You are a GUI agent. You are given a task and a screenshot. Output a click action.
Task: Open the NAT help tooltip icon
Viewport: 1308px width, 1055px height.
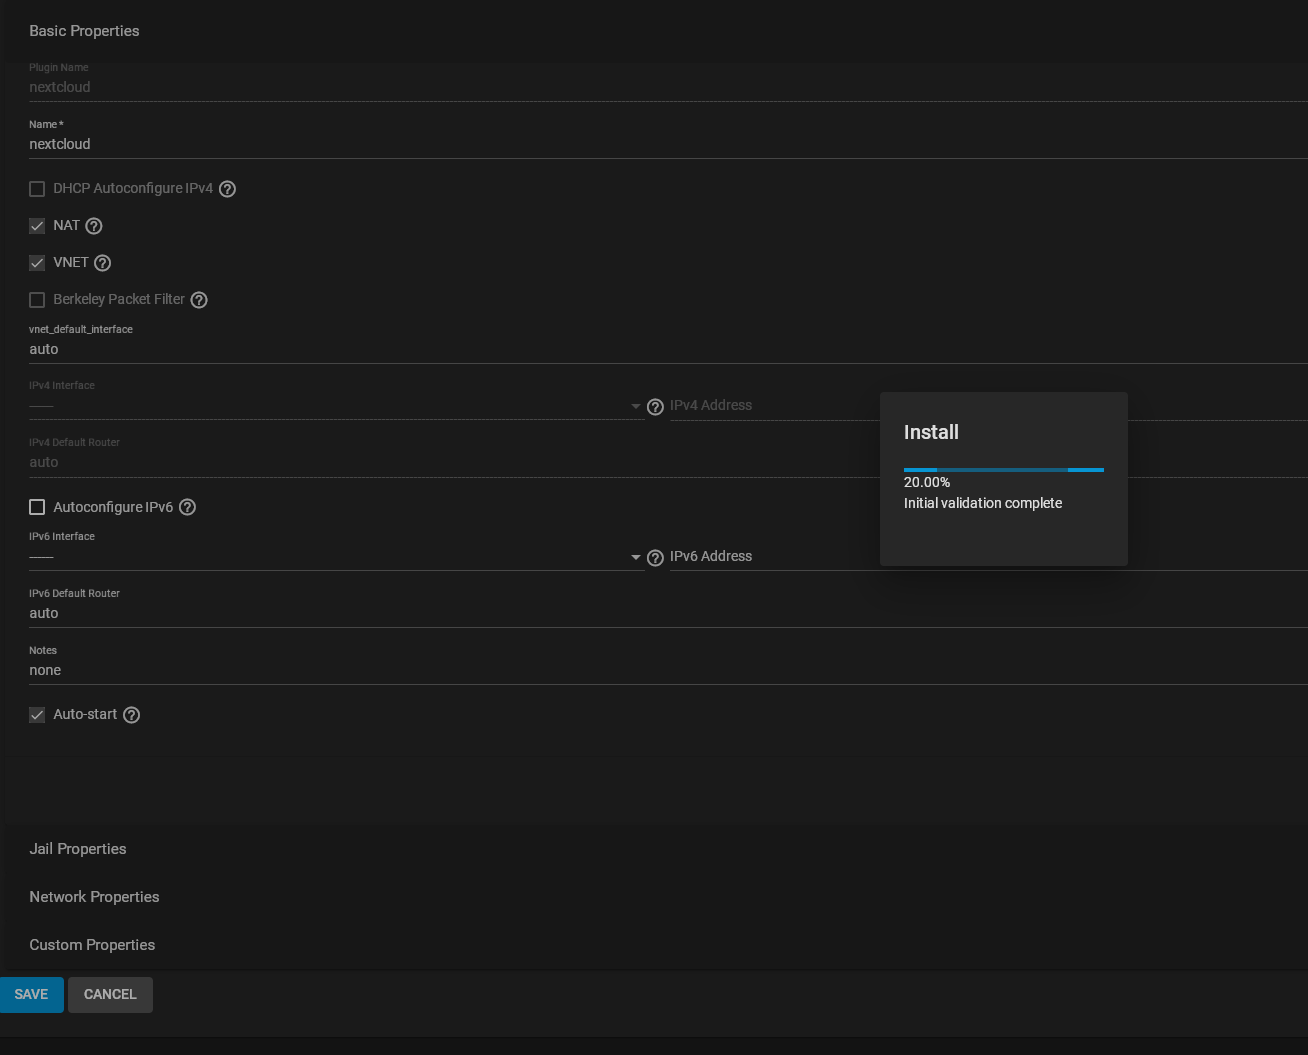click(x=94, y=226)
